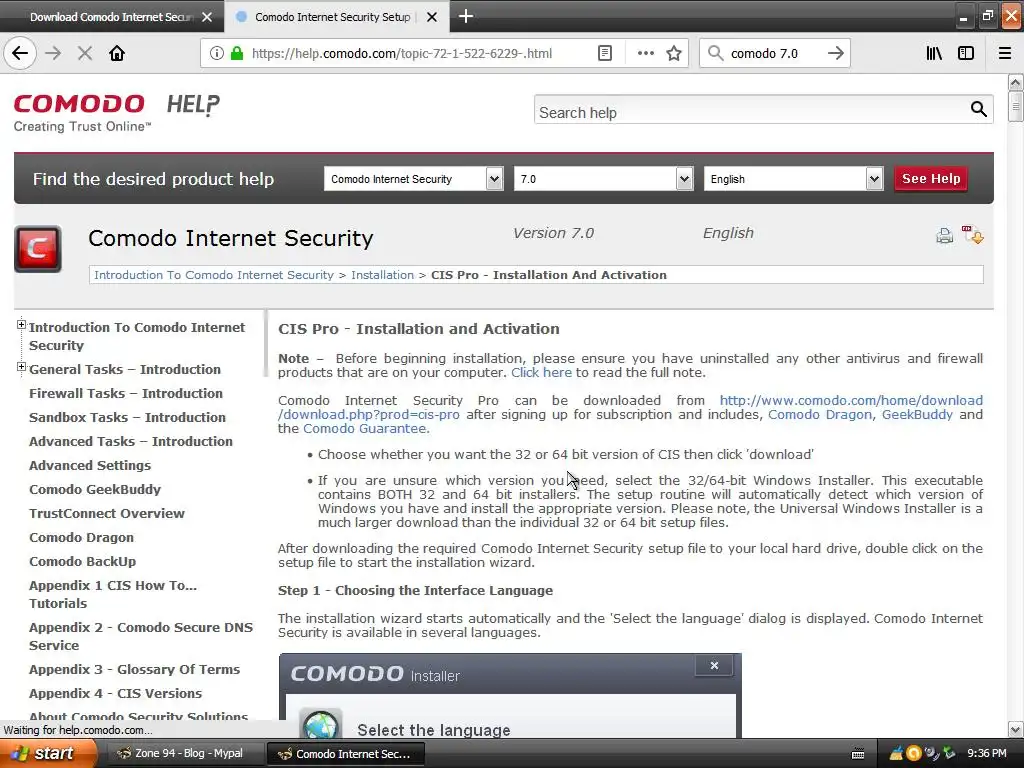Open Appendix 1 CIS How To... Tutorials

pyautogui.click(x=113, y=594)
